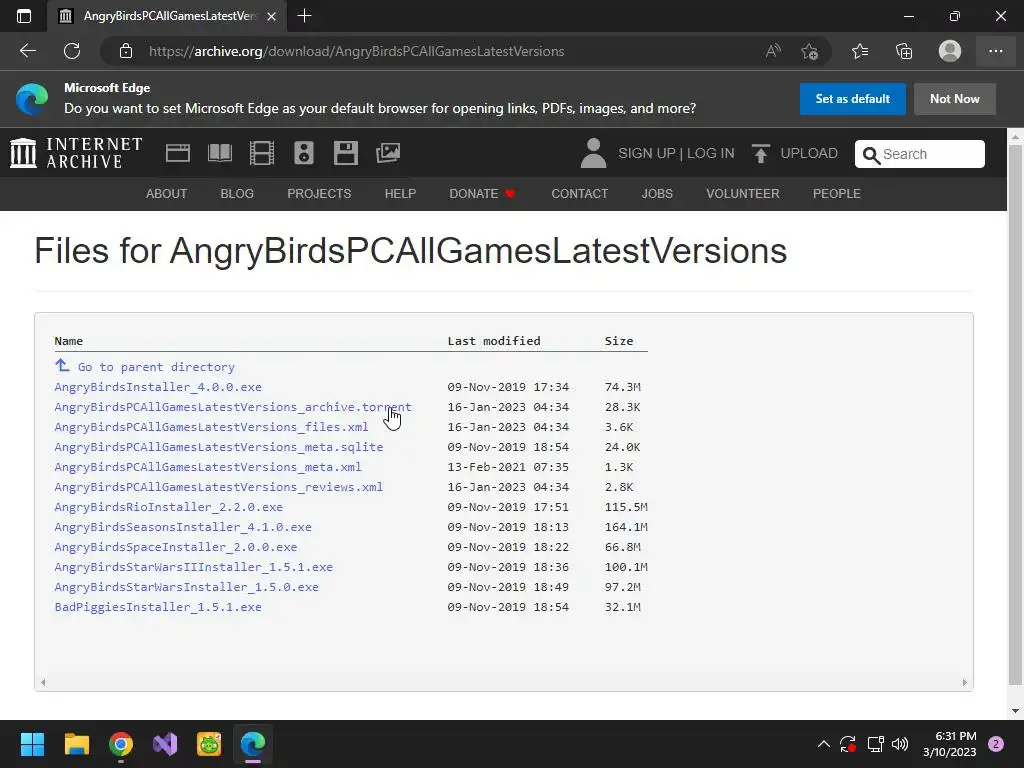
Task: Open the _meta.sqlite link
Action: 219,447
